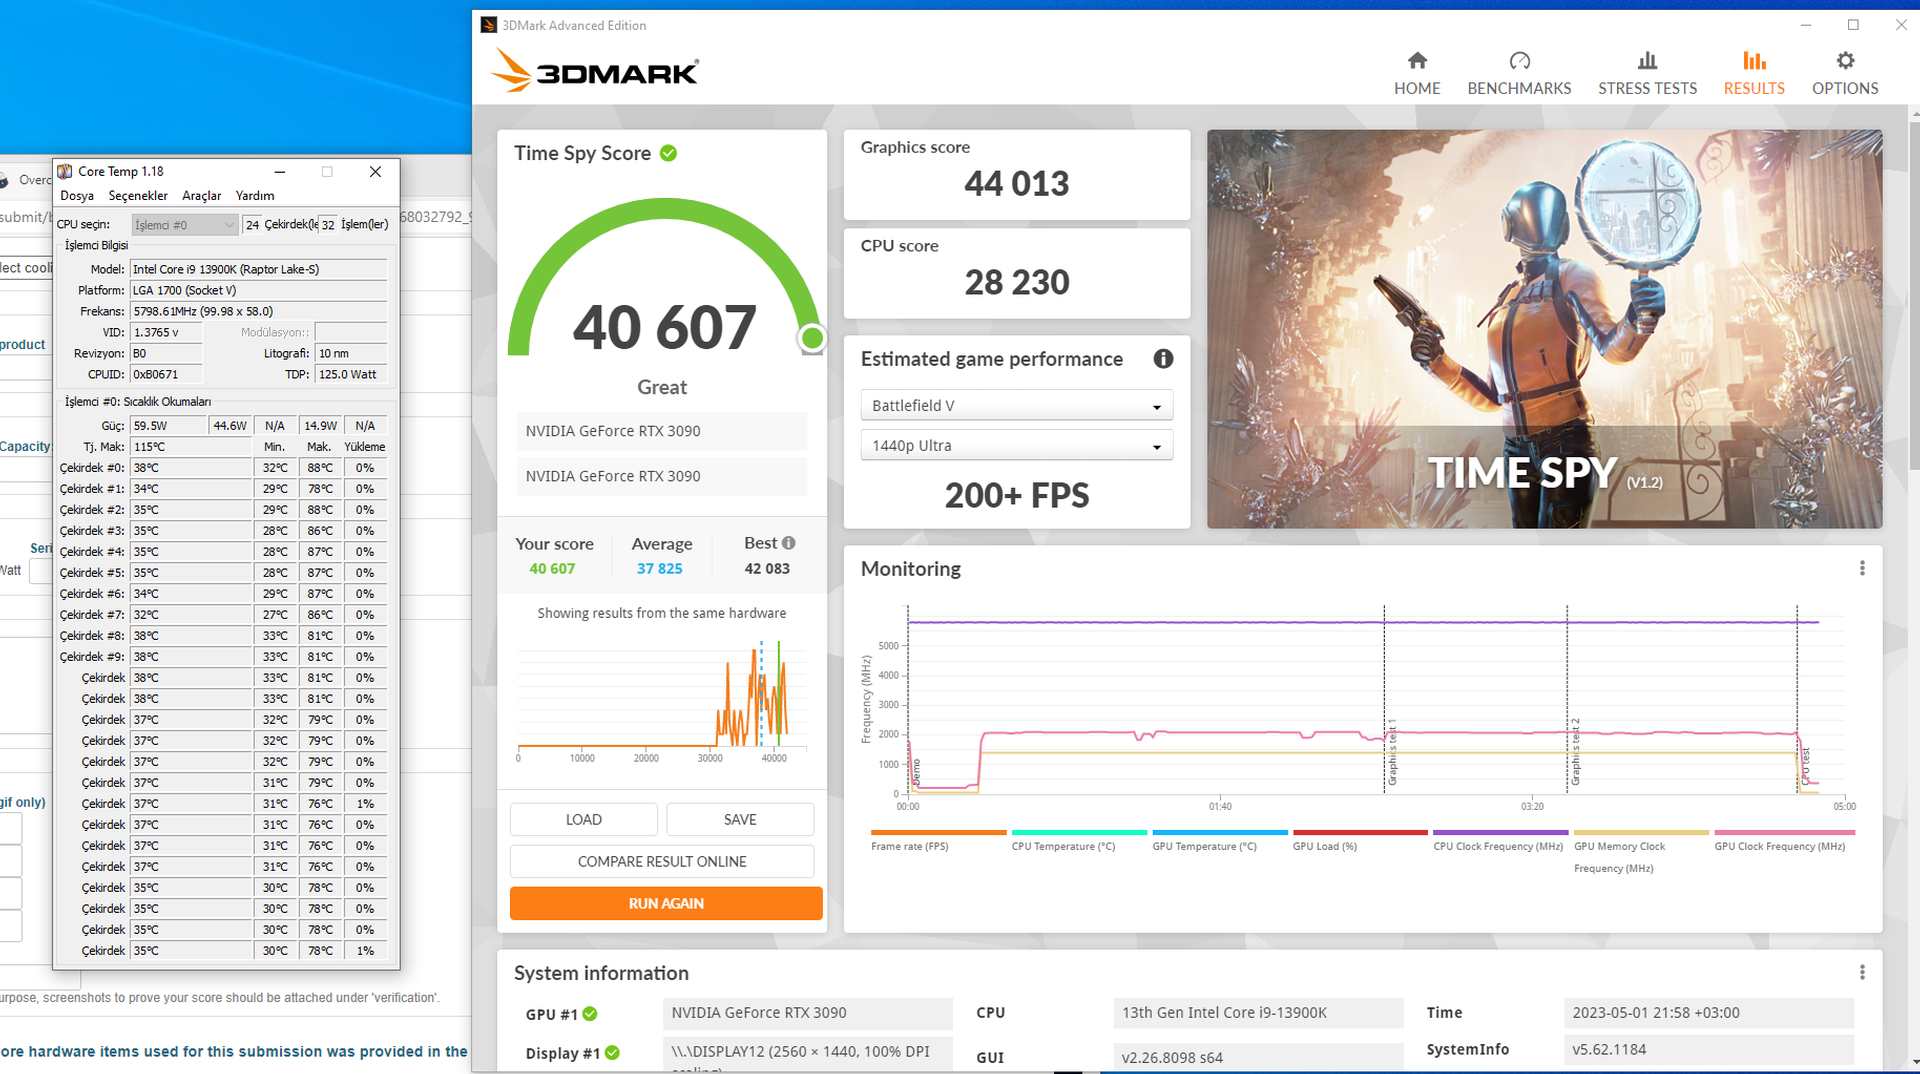The image size is (1920, 1074).
Task: Click the Graphics test 2 marker line
Action: (1567, 700)
